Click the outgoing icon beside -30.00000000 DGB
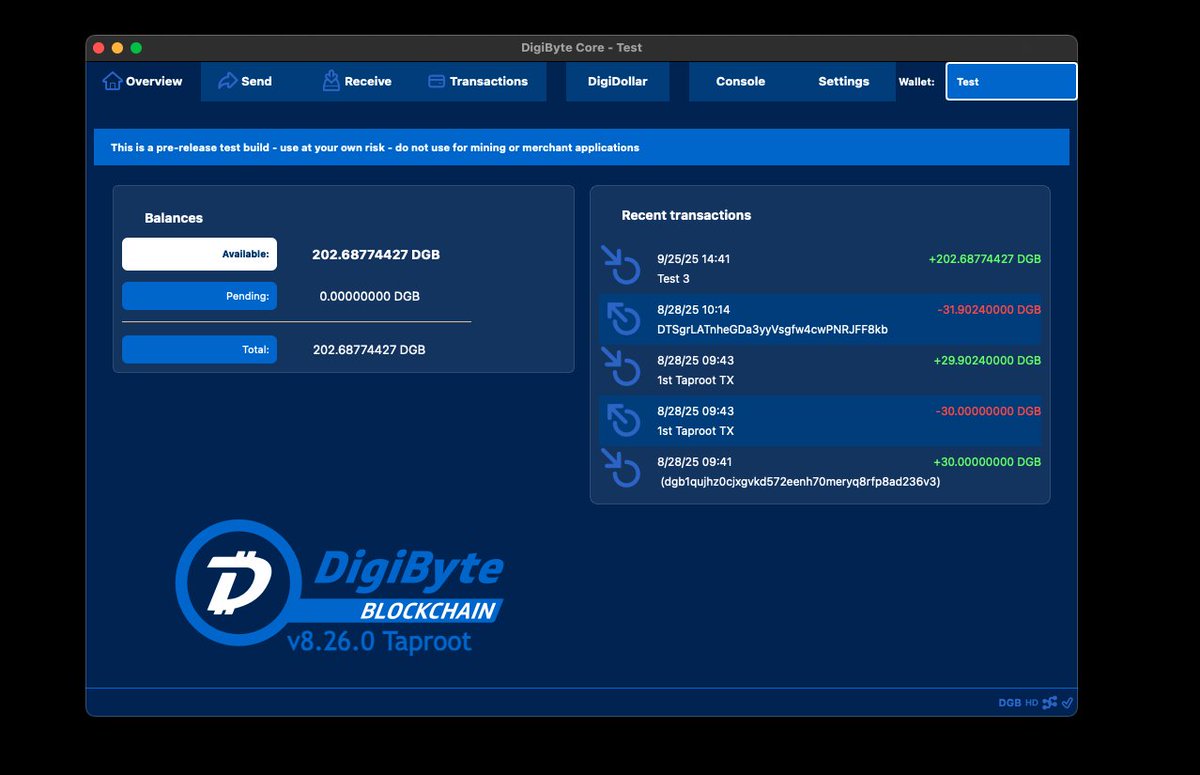This screenshot has height=775, width=1200. point(622,420)
